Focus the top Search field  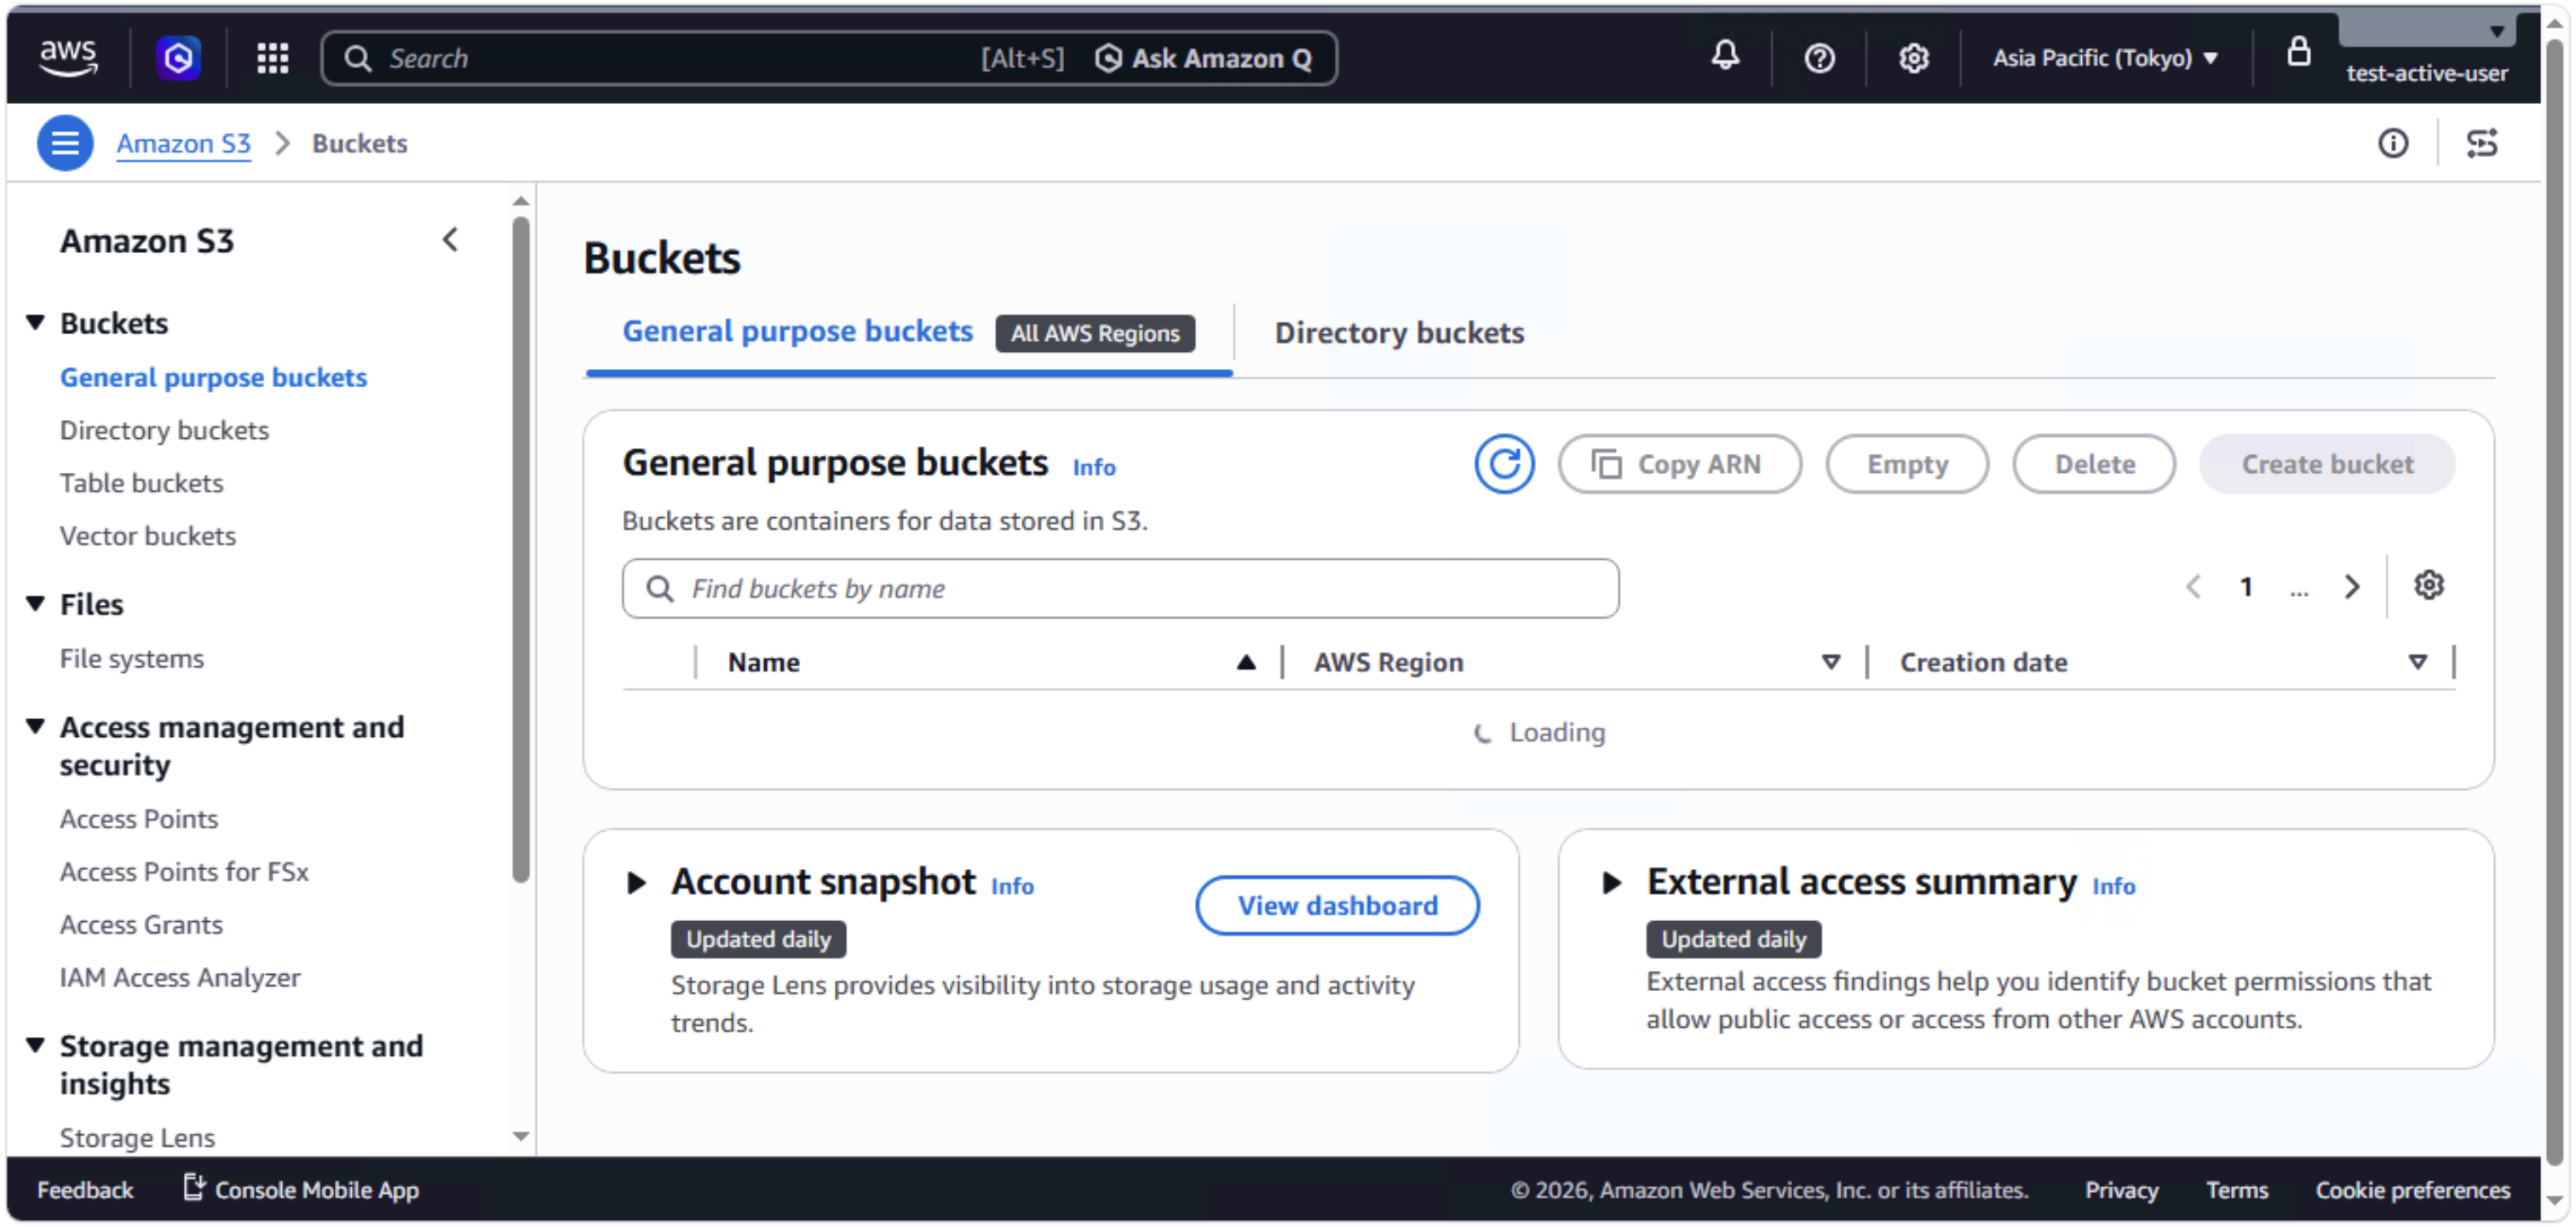point(680,58)
